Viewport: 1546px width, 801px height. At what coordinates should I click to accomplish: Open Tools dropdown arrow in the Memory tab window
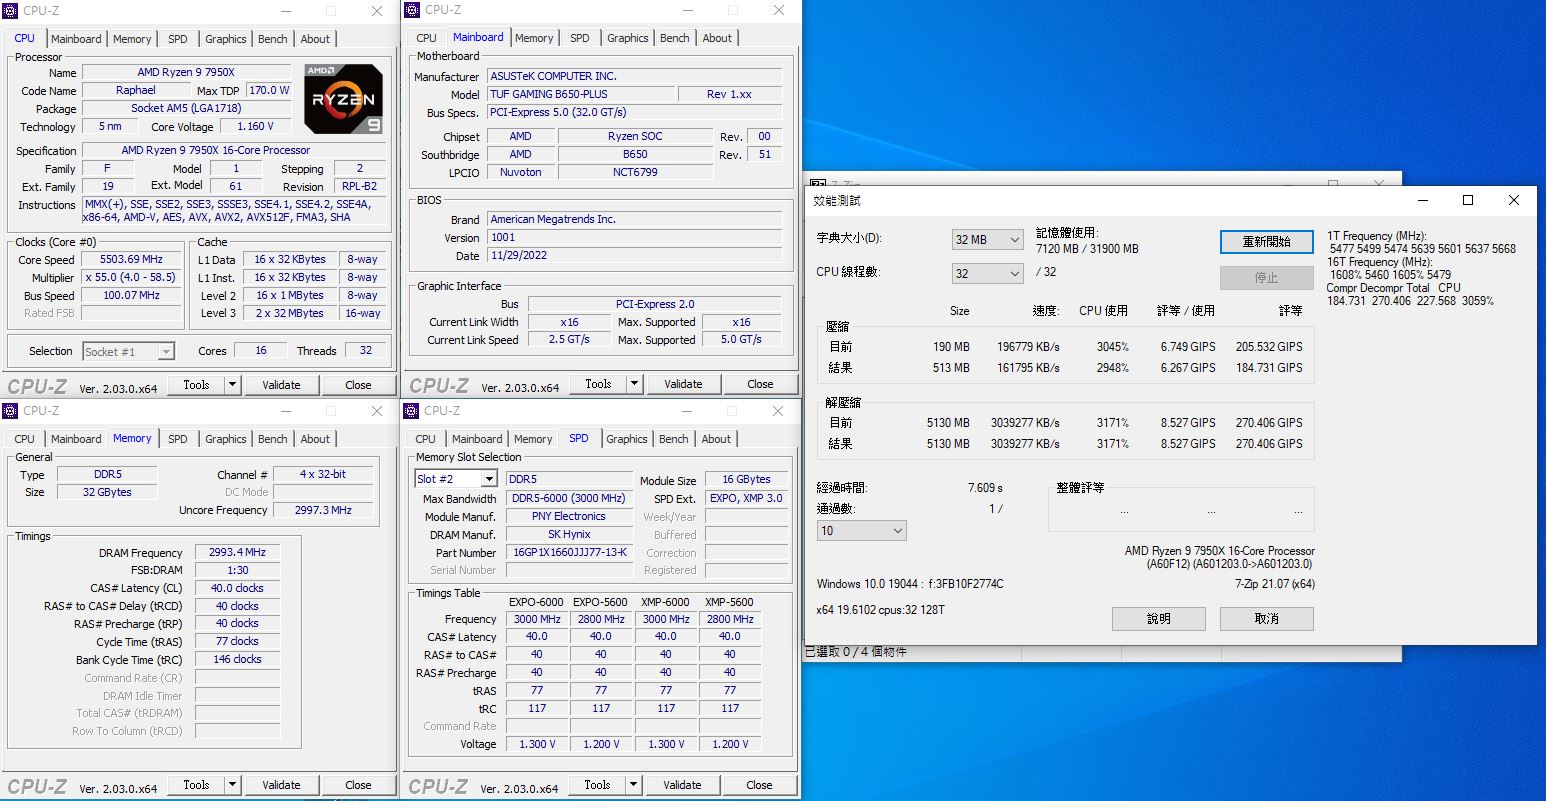(x=233, y=785)
